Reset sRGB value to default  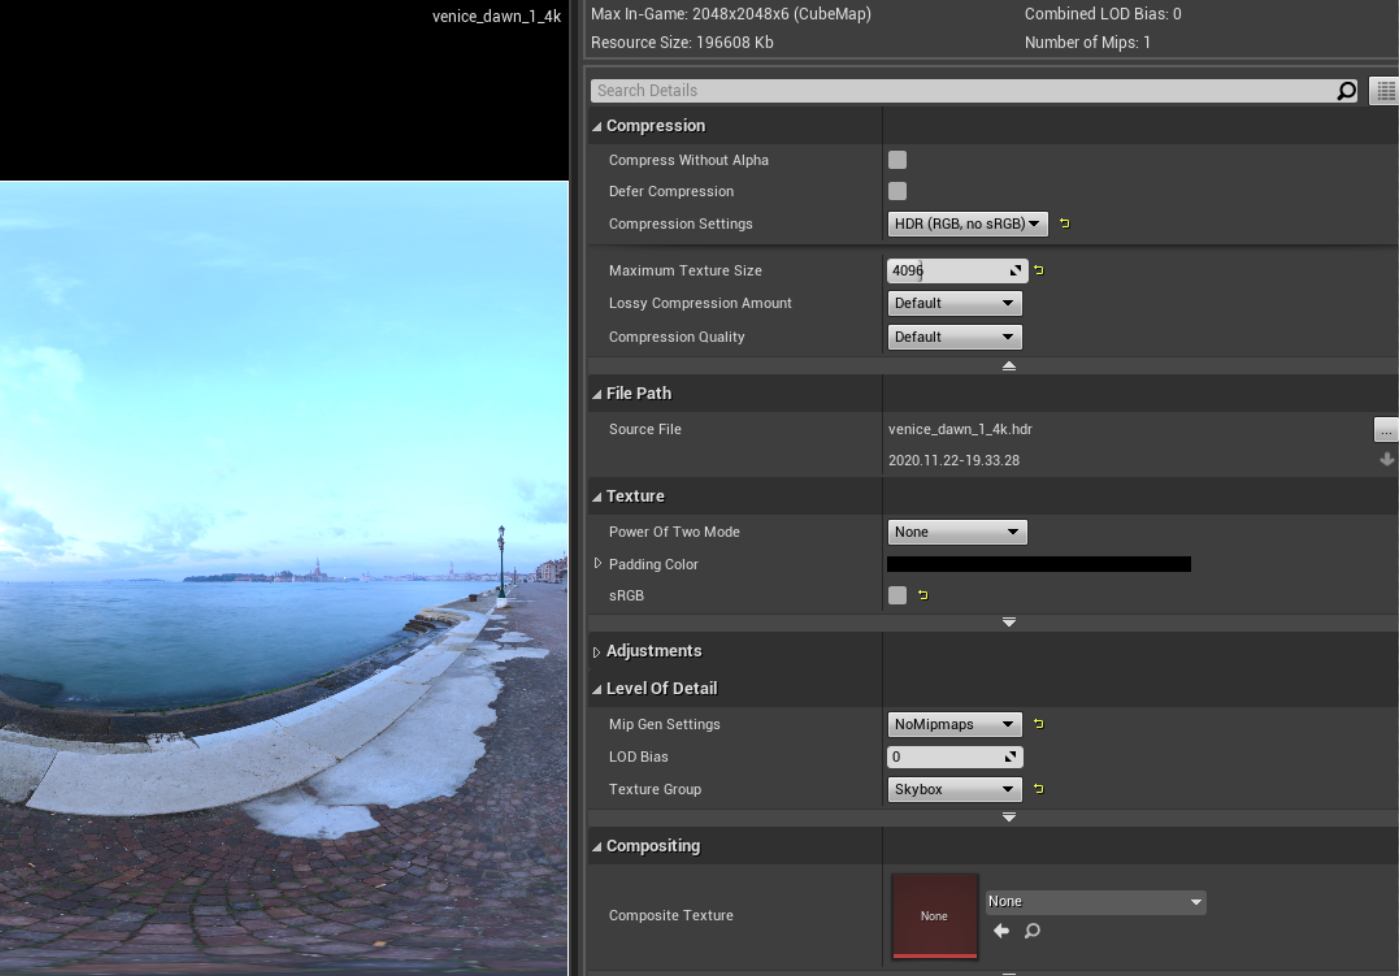tap(923, 596)
